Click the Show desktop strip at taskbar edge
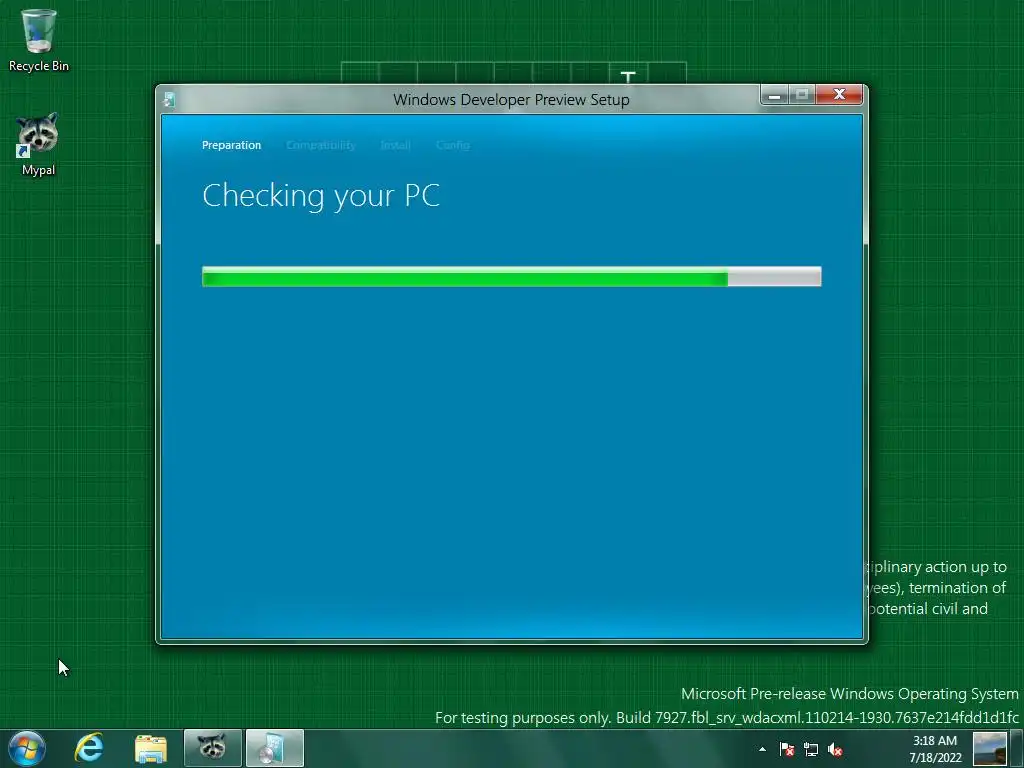 tap(1019, 749)
